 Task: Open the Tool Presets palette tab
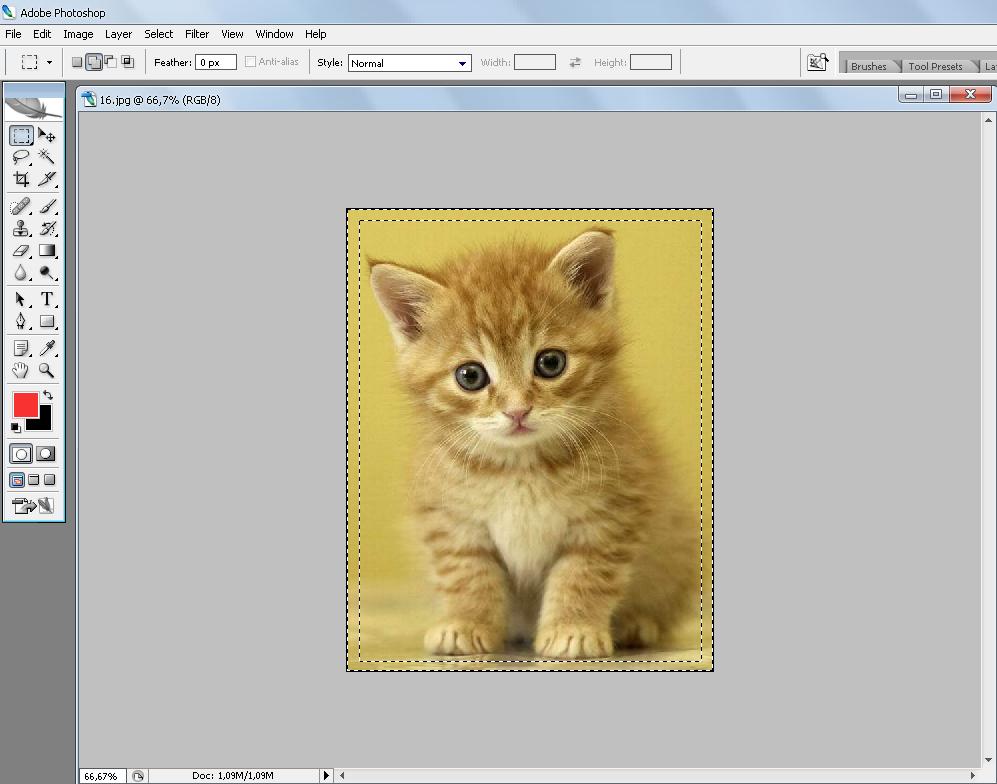(x=935, y=66)
